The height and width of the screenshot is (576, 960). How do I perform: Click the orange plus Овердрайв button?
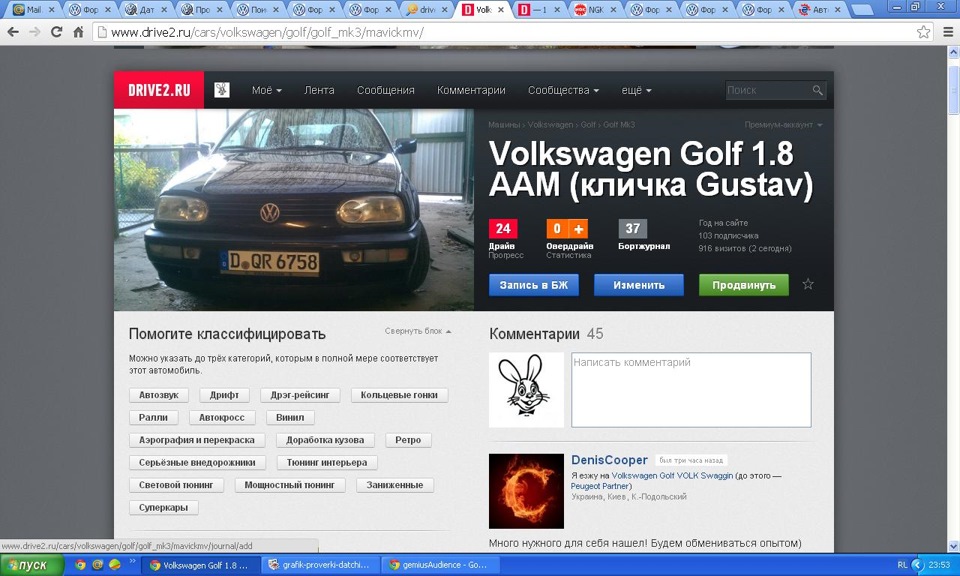tap(579, 229)
